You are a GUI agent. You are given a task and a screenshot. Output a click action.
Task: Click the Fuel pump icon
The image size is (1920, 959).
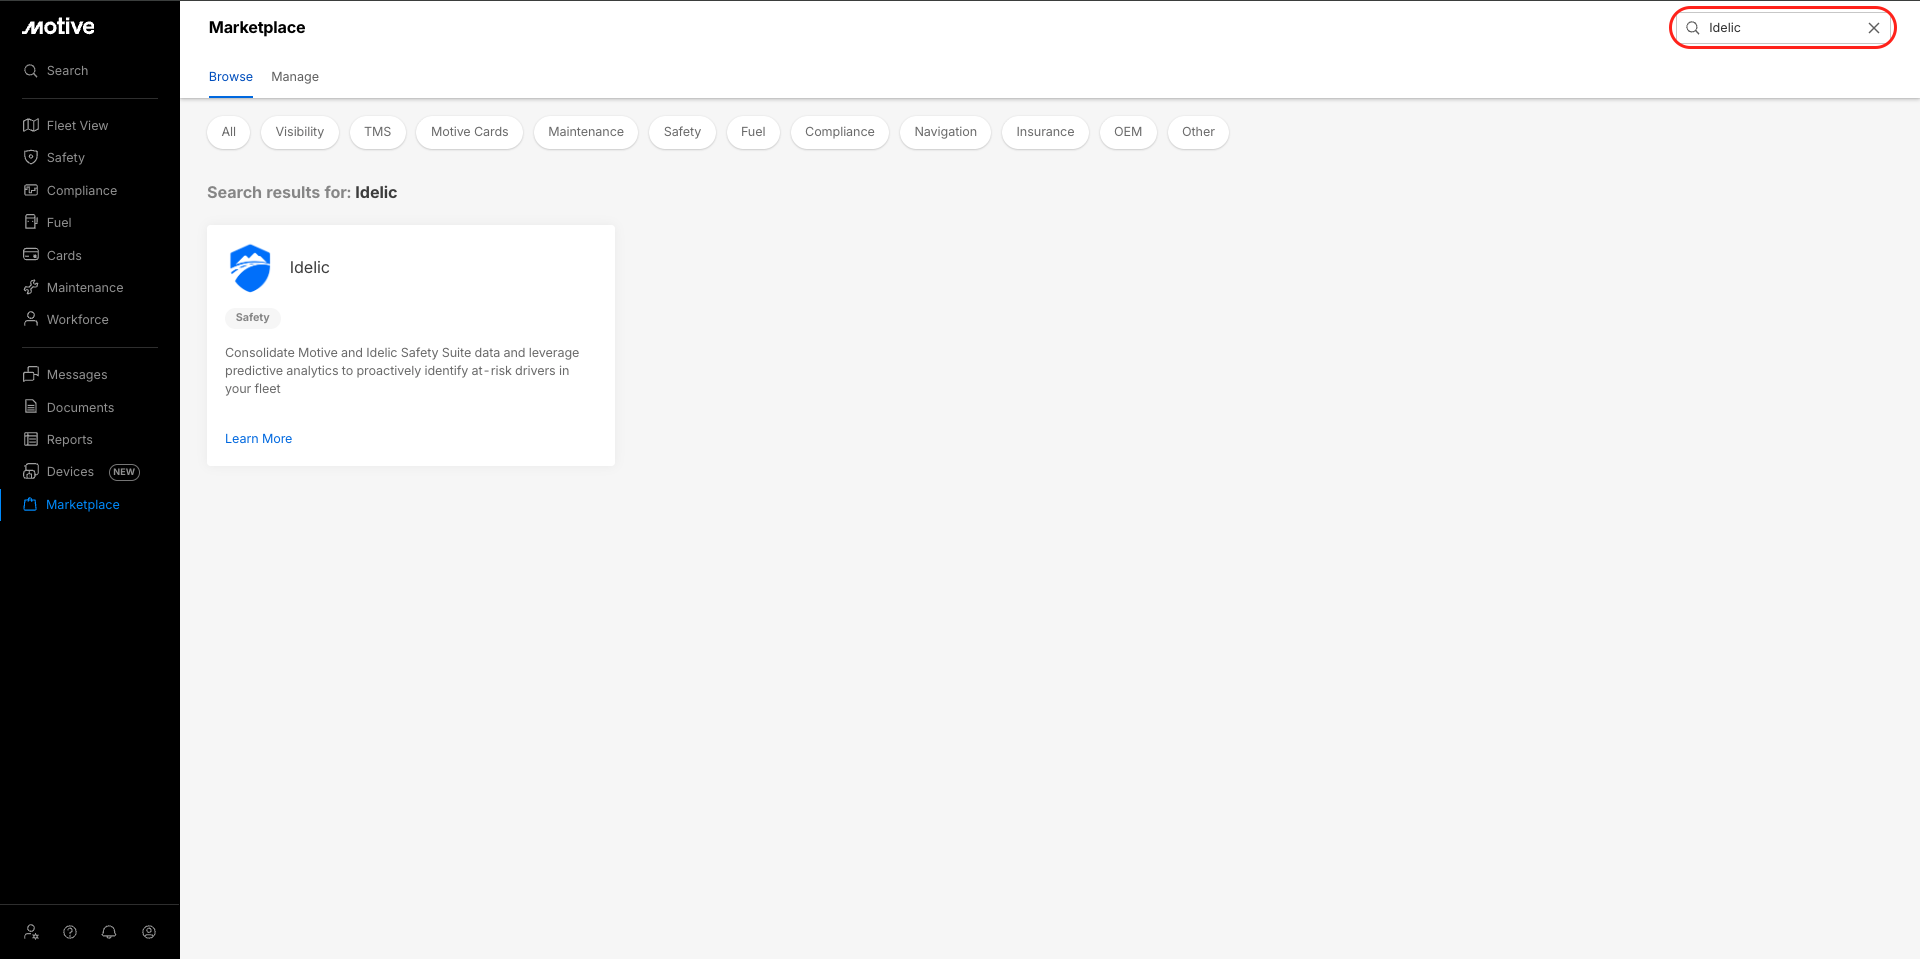[31, 222]
